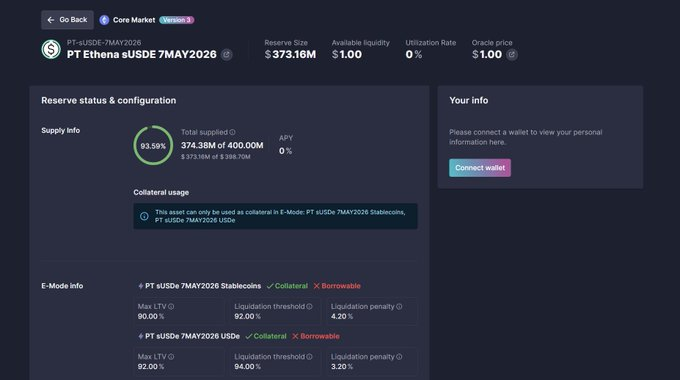
Task: Click the APY 0% value
Action: point(285,151)
